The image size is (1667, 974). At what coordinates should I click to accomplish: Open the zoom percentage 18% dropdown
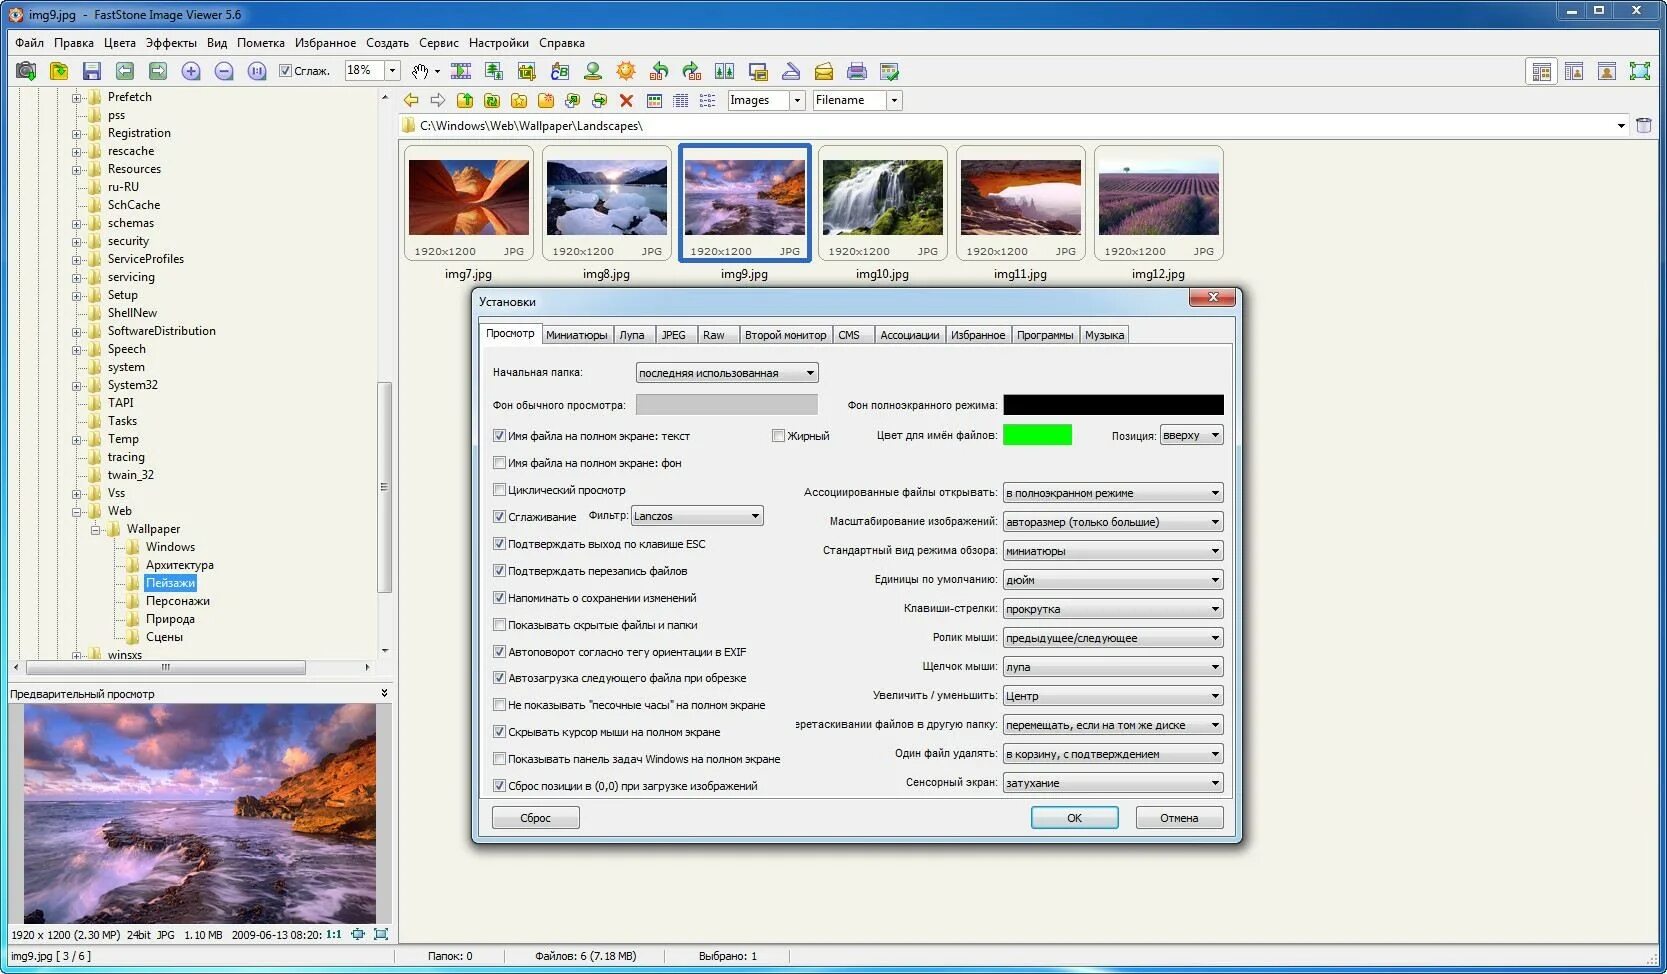(x=392, y=70)
